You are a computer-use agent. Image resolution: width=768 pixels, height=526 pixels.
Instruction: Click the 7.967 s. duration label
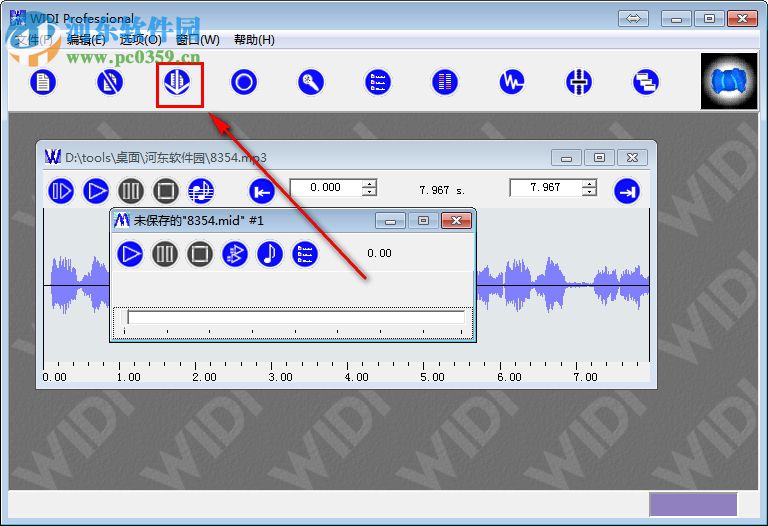442,191
